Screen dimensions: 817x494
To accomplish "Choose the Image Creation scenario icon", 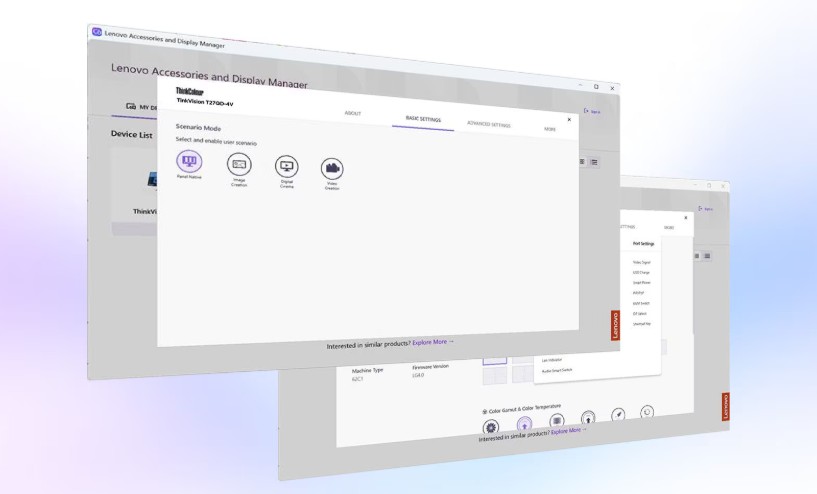I will click(239, 163).
